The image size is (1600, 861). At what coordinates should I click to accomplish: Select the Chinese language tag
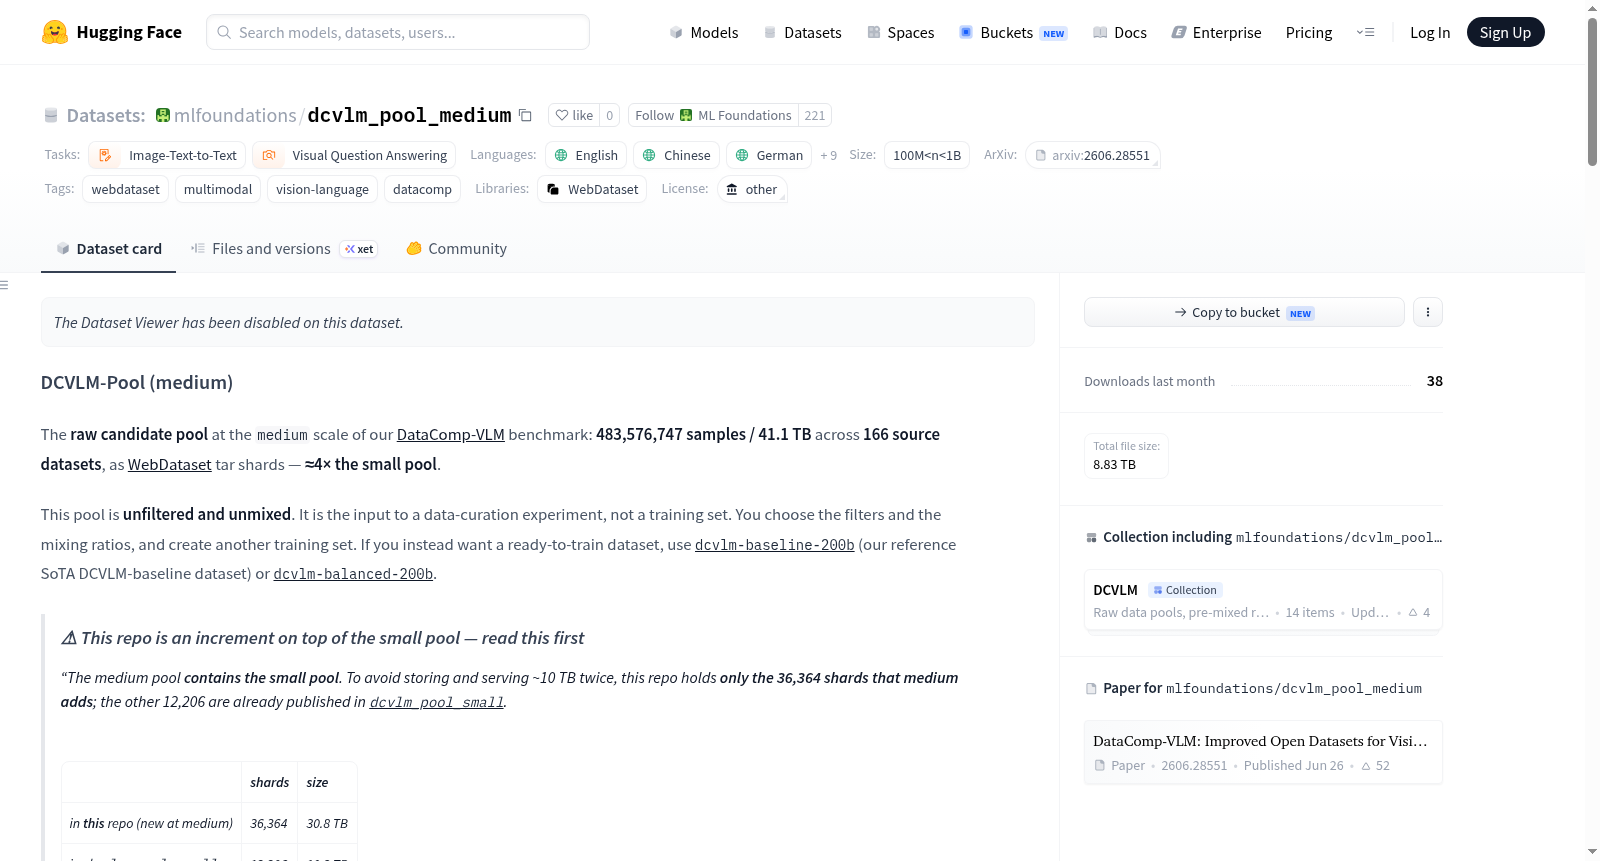click(x=676, y=155)
